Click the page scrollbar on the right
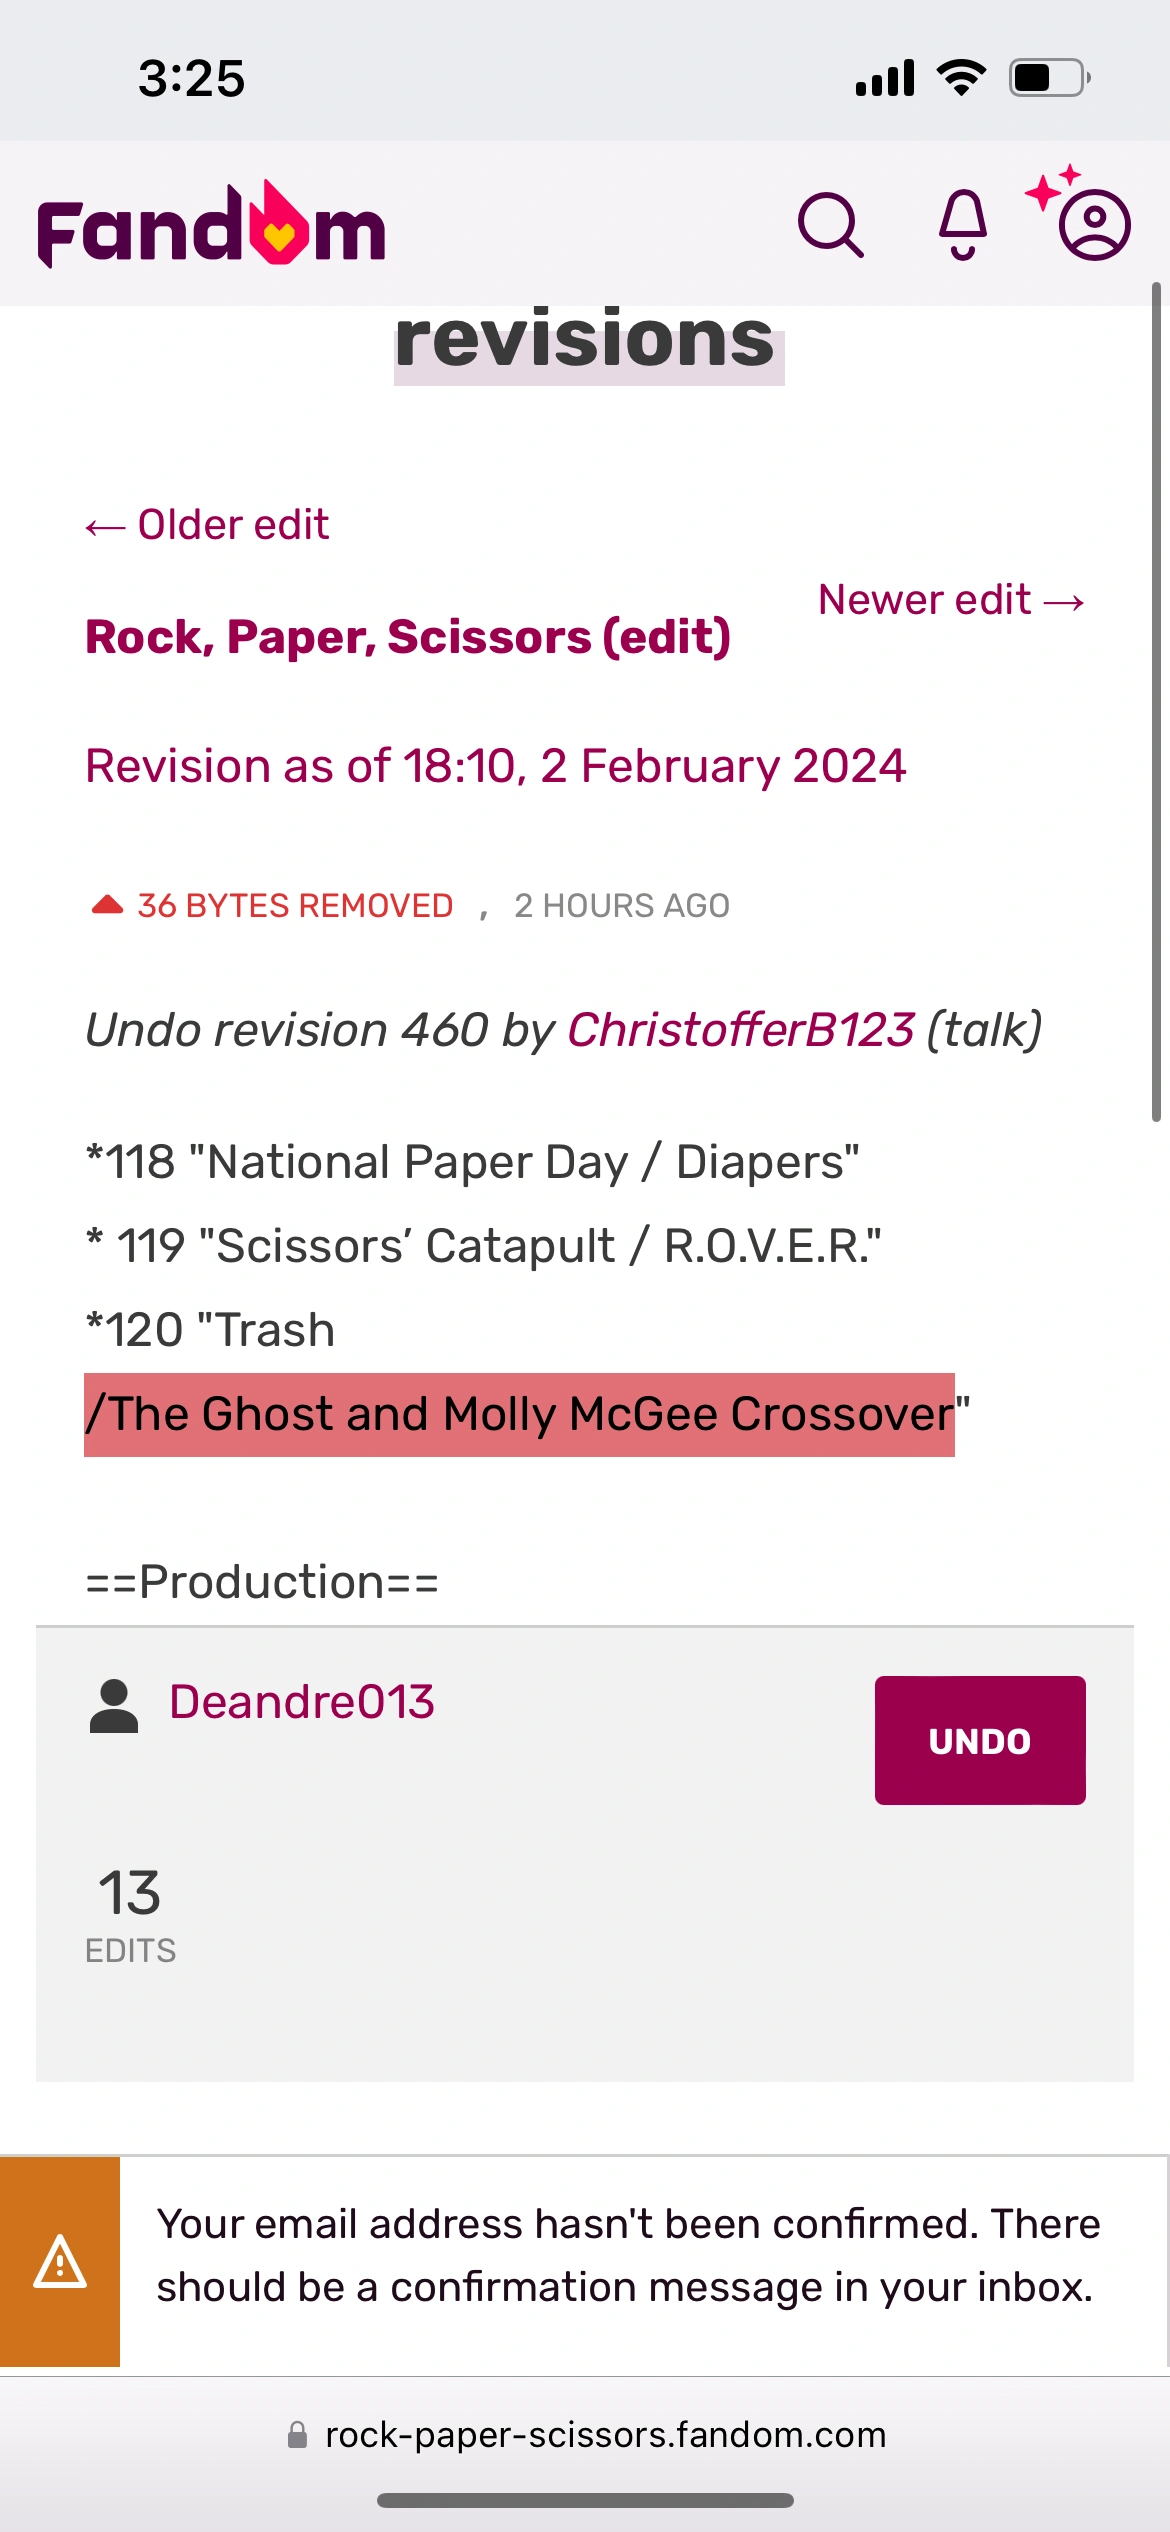Viewport: 1170px width, 2532px height. click(x=1155, y=700)
